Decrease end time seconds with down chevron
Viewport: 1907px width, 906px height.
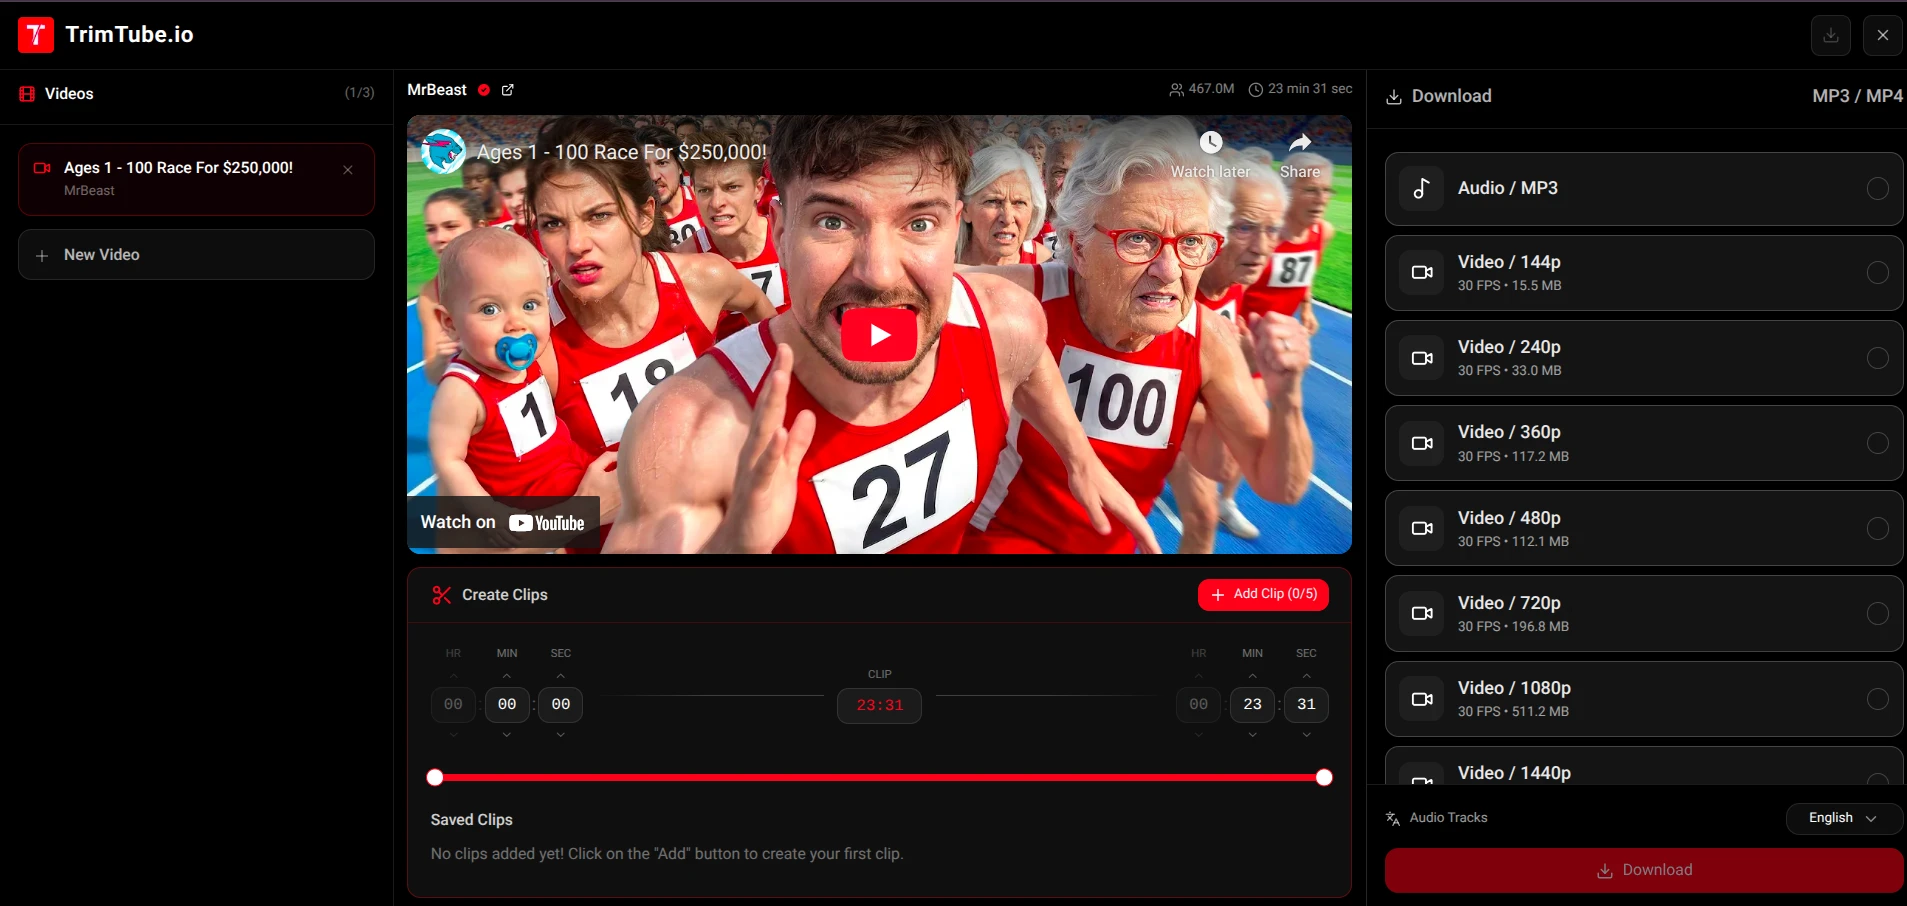pos(1306,735)
